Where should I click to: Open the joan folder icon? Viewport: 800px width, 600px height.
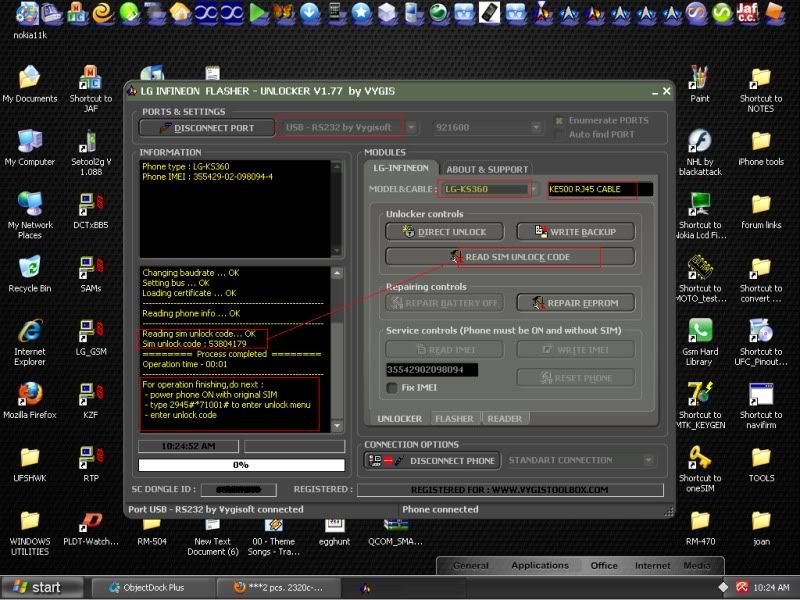point(760,528)
